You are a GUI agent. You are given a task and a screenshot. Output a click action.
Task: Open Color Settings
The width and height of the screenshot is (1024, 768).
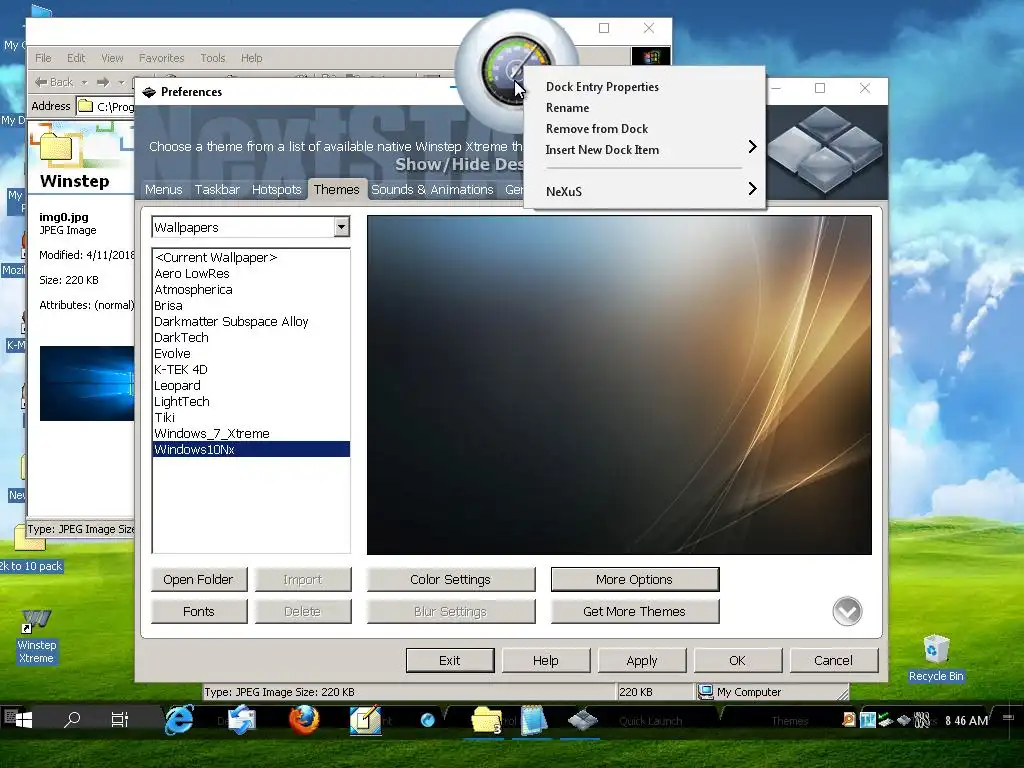[x=451, y=579]
